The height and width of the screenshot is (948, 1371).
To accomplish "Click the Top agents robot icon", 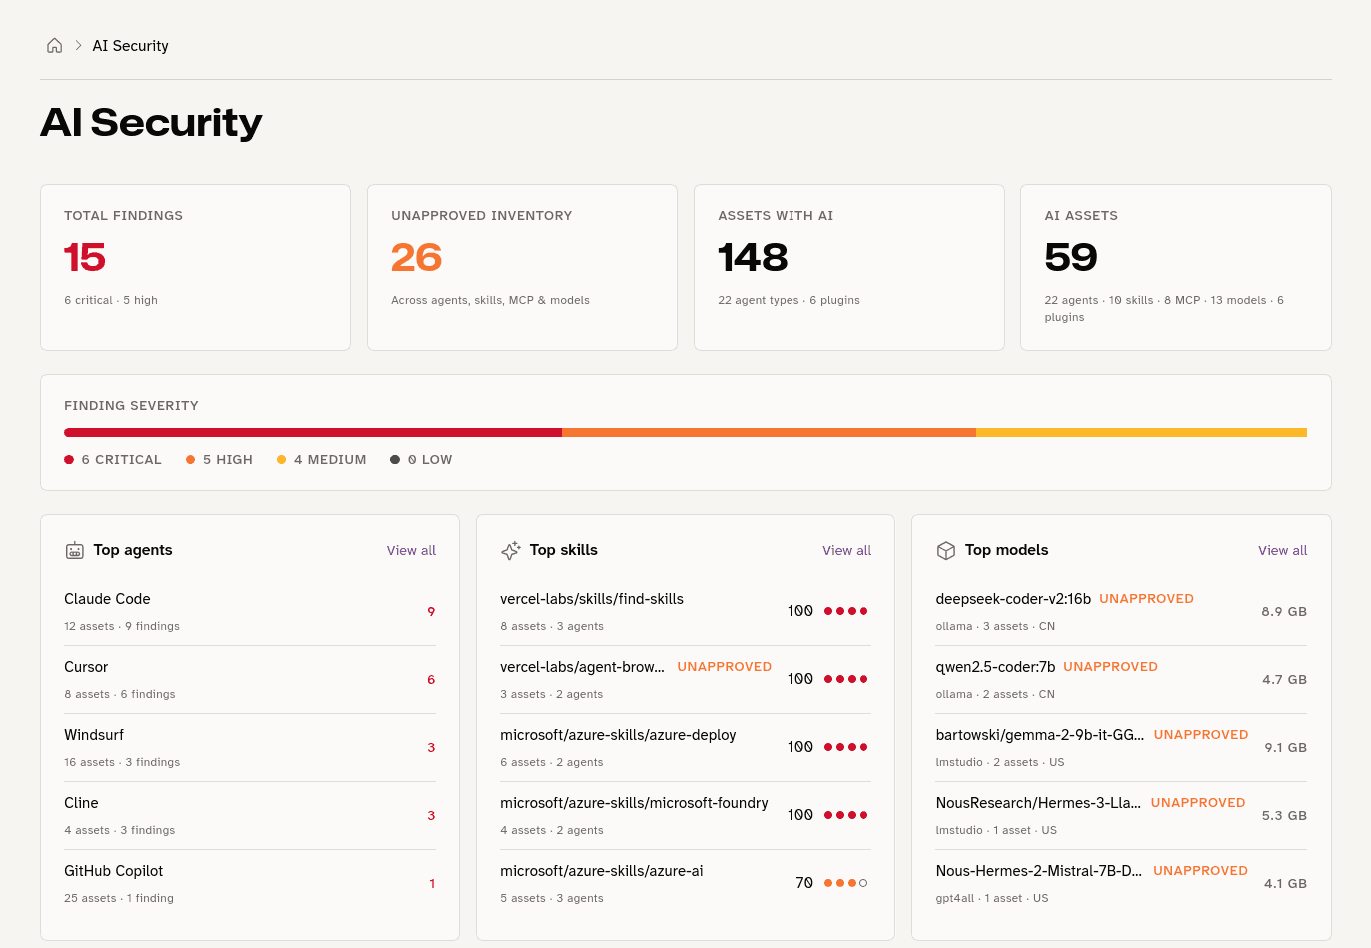I will tap(75, 550).
